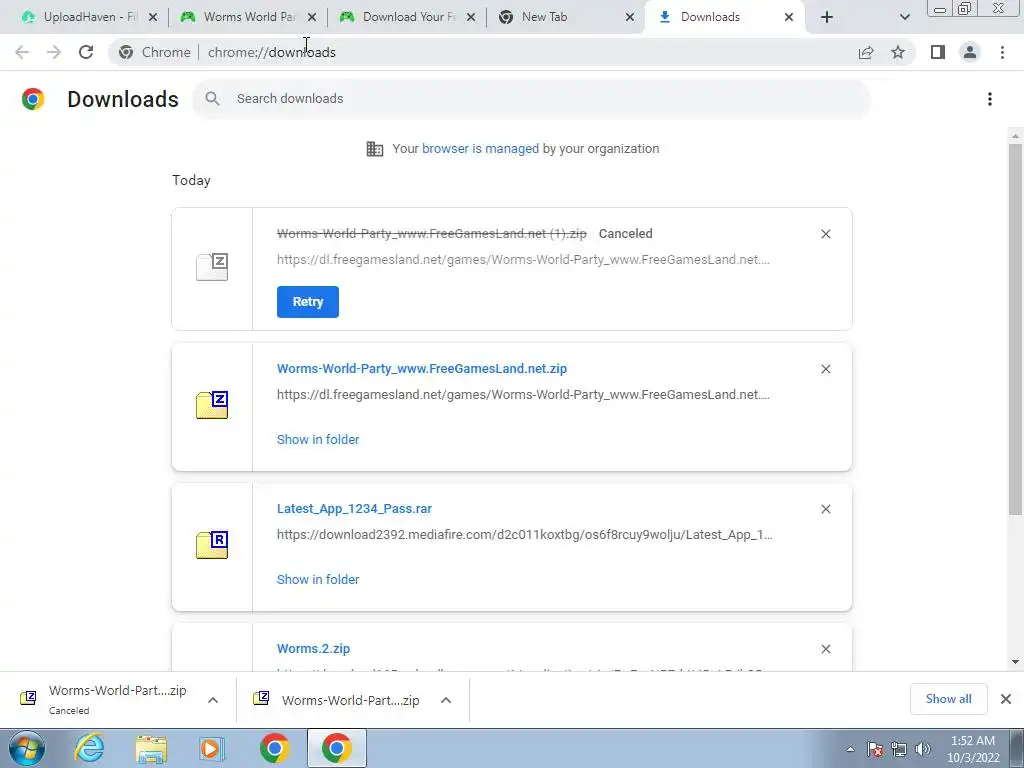Open the Latest_App_1234_Pass.rar file link

(x=354, y=509)
